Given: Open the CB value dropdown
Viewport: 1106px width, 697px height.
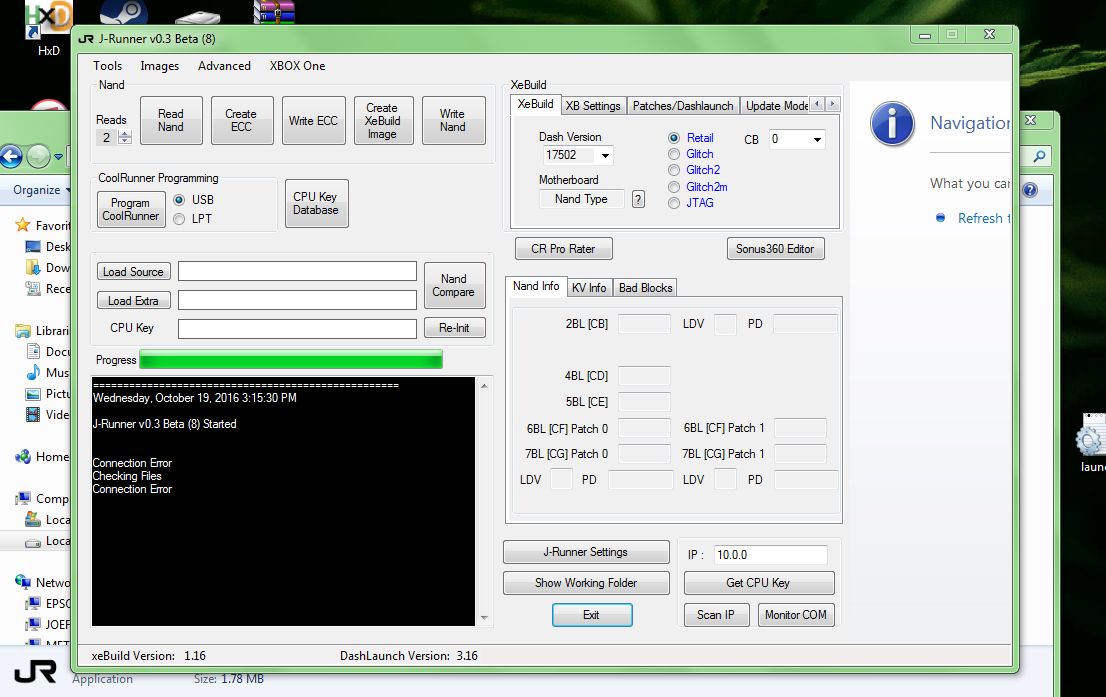Looking at the screenshot, I should click(817, 140).
